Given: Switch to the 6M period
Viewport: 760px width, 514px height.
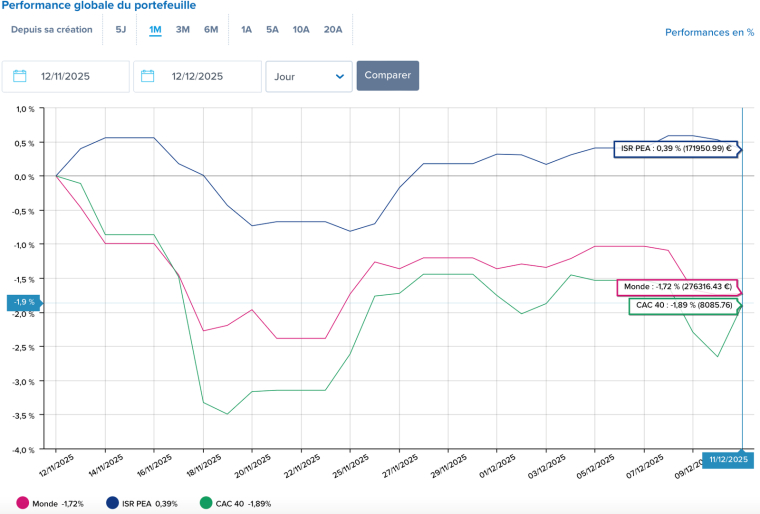Looking at the screenshot, I should coord(211,29).
